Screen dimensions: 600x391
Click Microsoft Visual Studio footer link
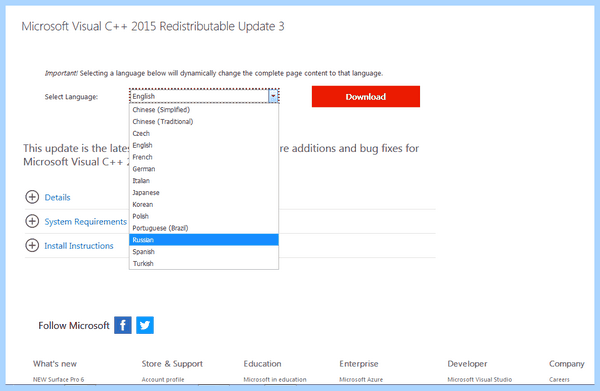click(x=479, y=380)
